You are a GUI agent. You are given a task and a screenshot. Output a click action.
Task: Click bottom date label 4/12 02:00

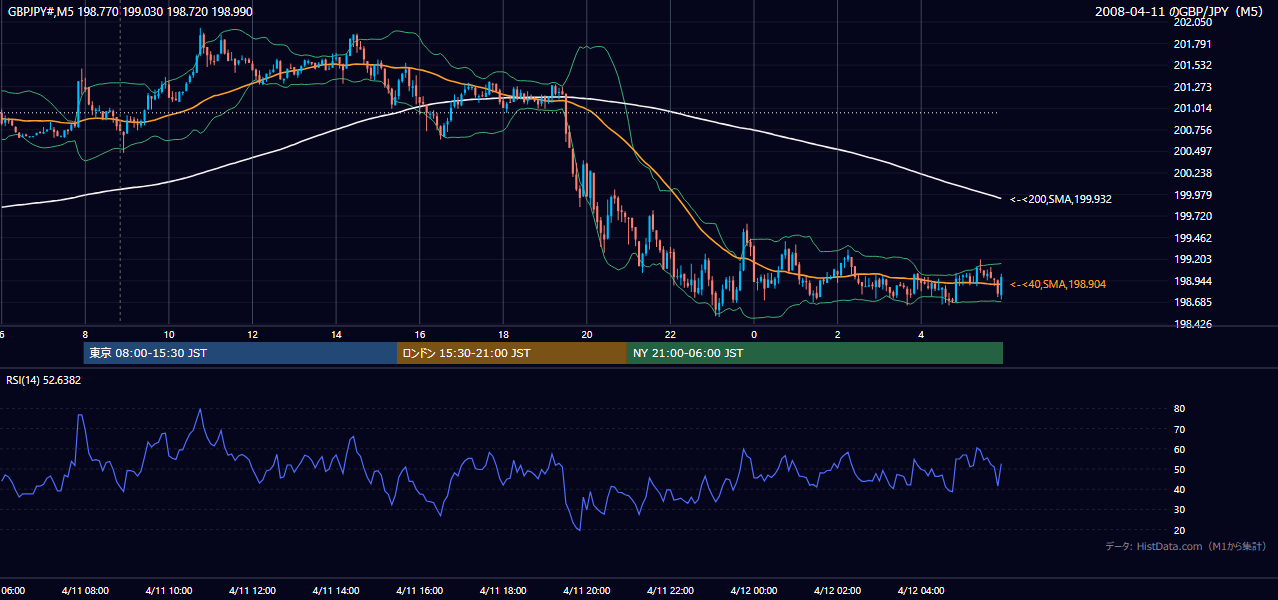coord(837,590)
